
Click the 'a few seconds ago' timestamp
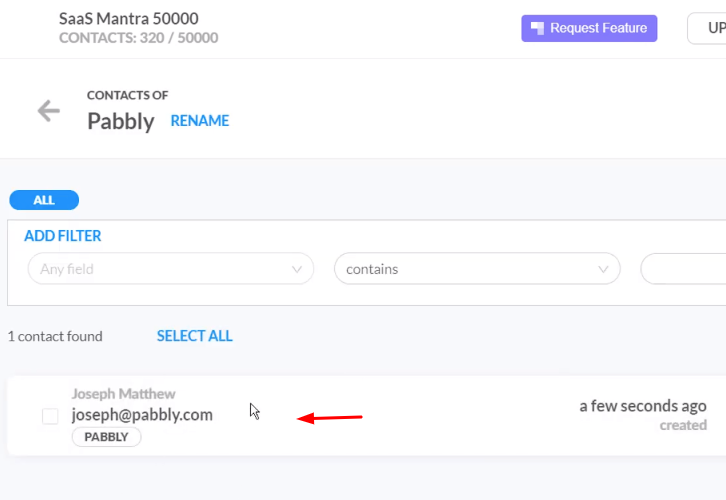(x=643, y=406)
